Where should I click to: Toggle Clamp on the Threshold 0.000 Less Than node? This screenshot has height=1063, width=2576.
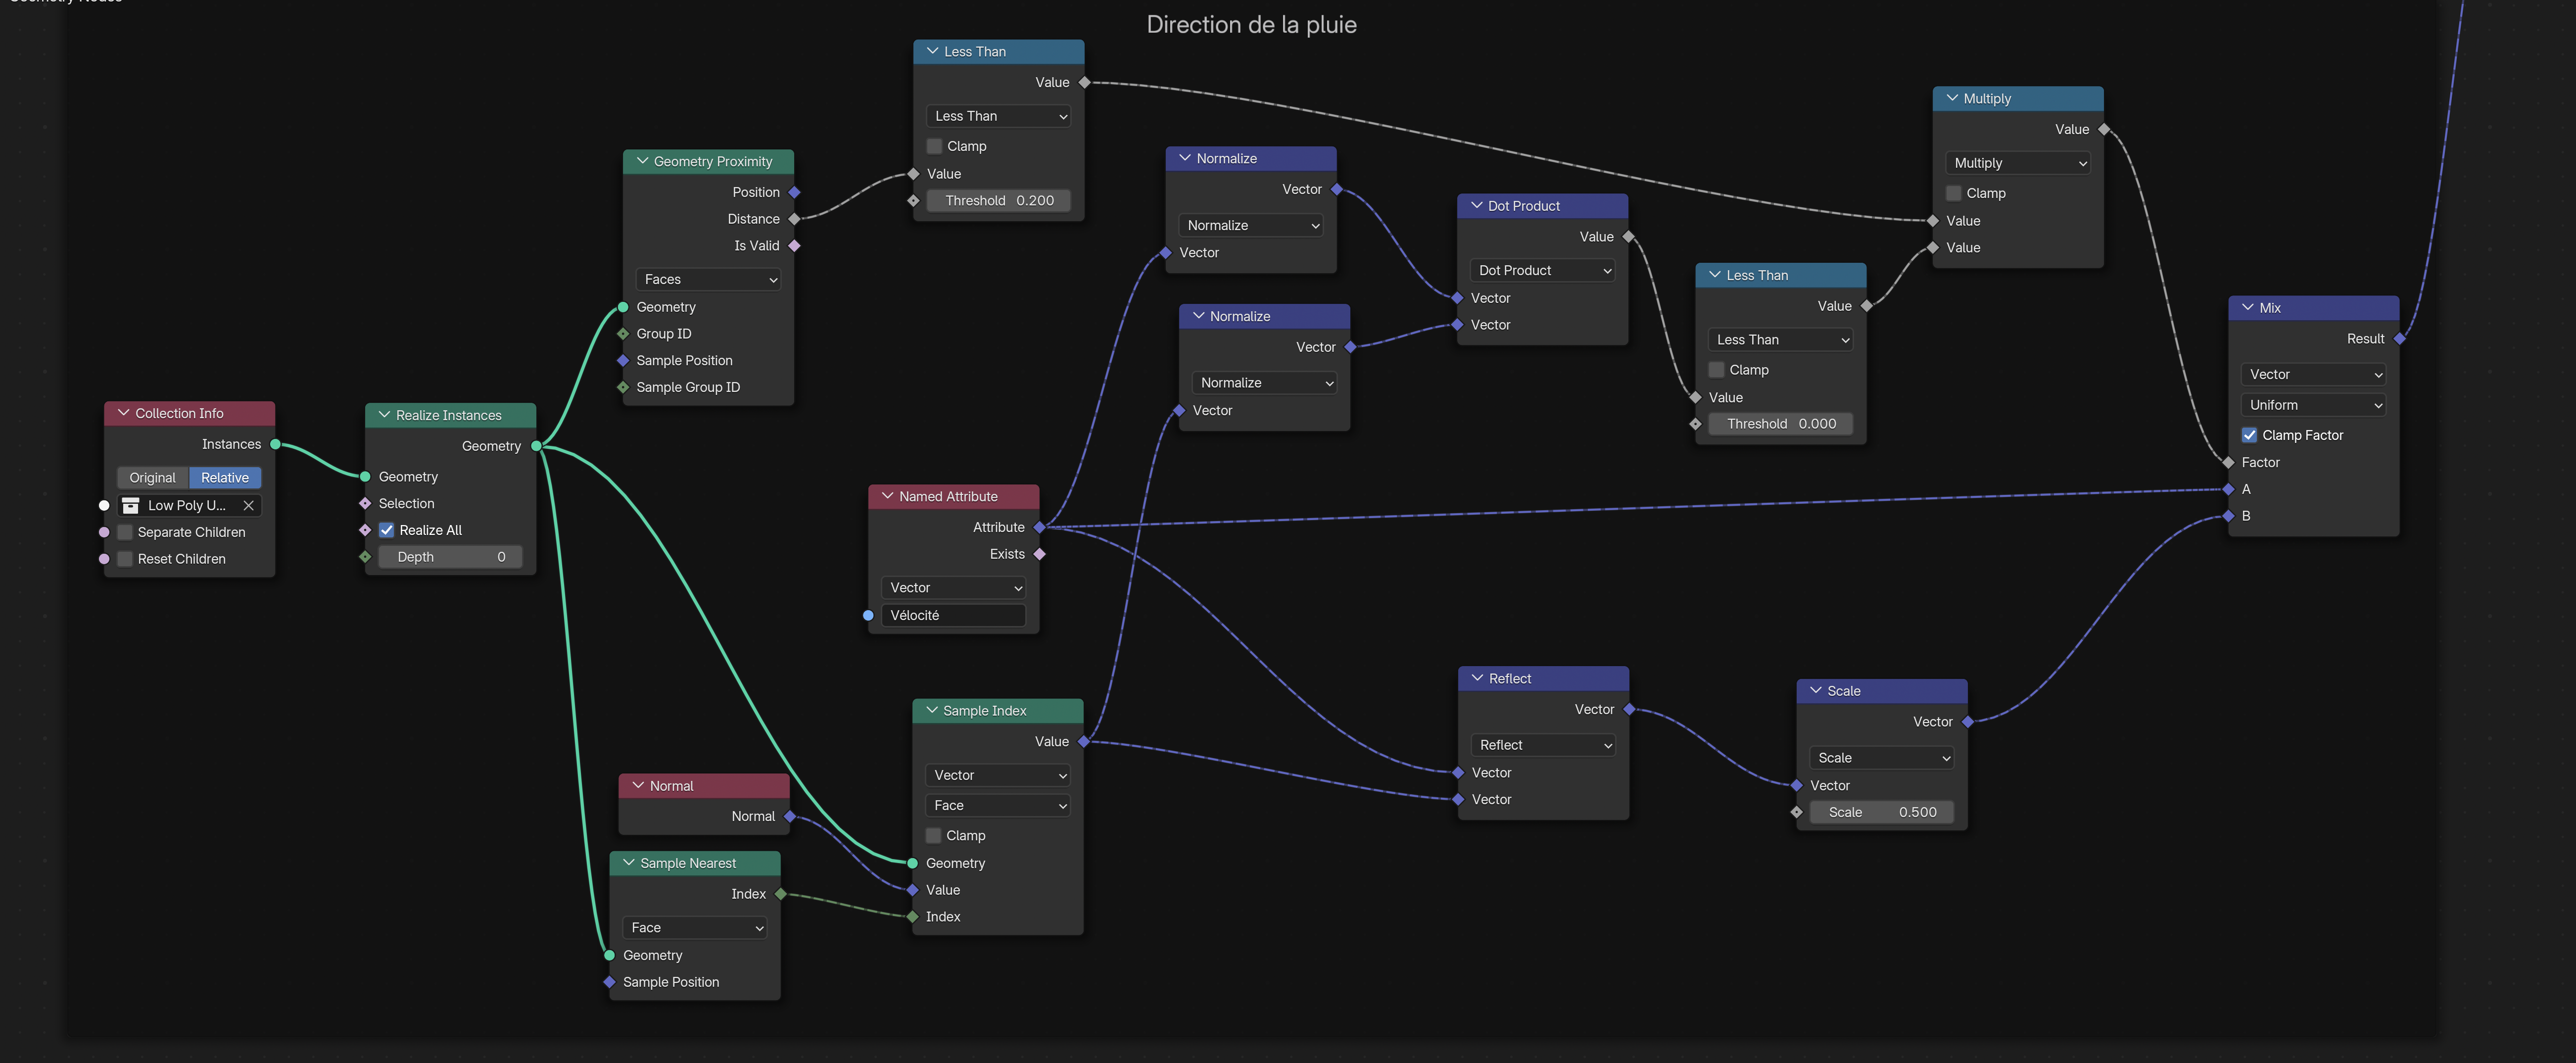(1716, 370)
